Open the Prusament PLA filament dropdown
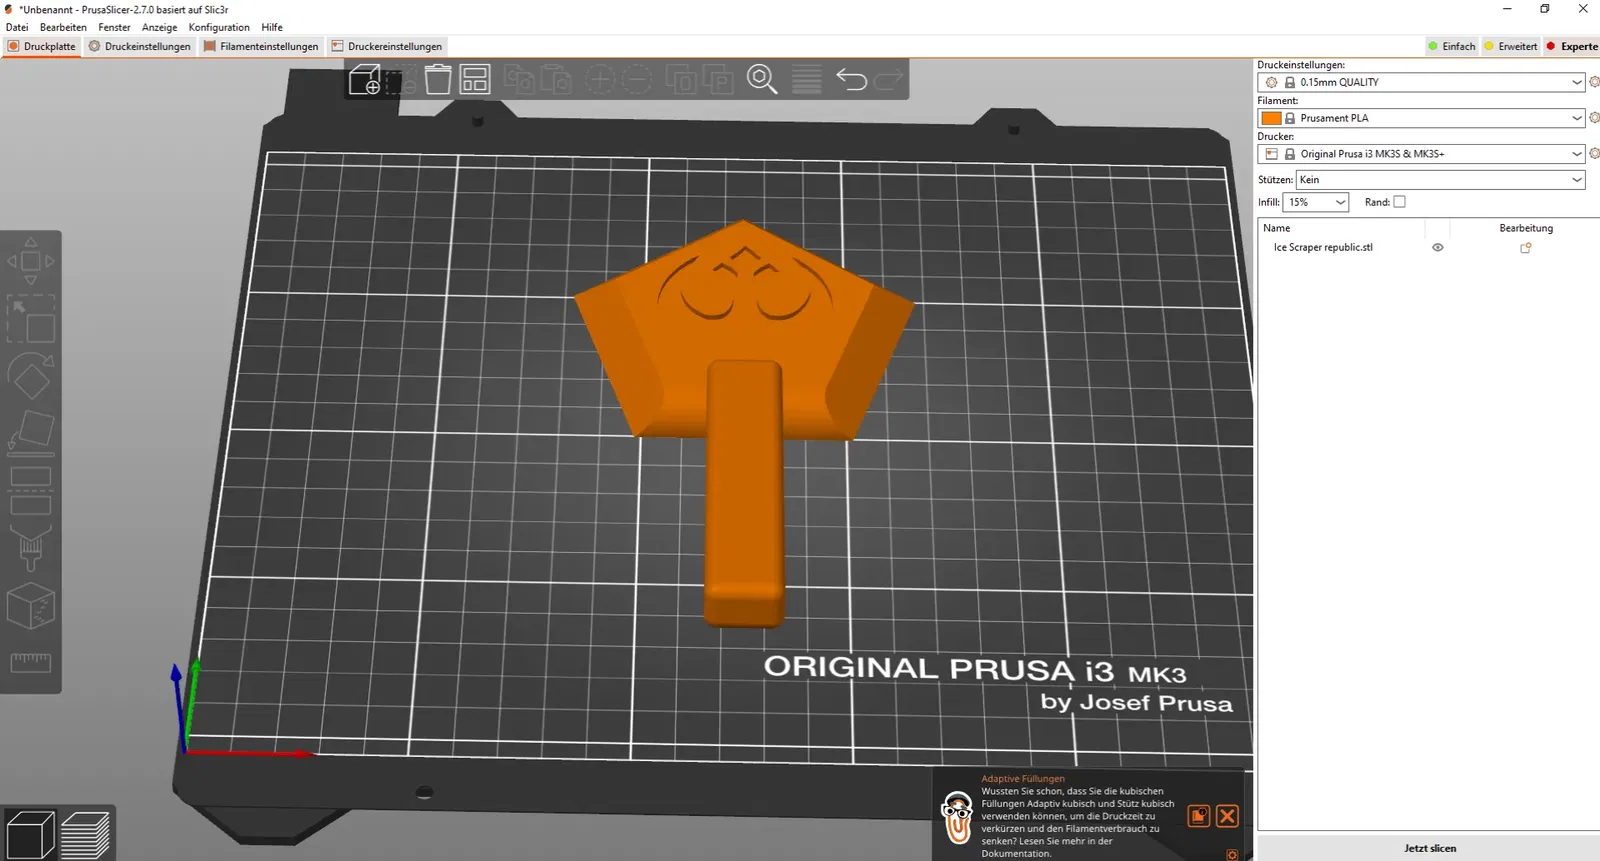This screenshot has width=1600, height=861. (x=1421, y=118)
